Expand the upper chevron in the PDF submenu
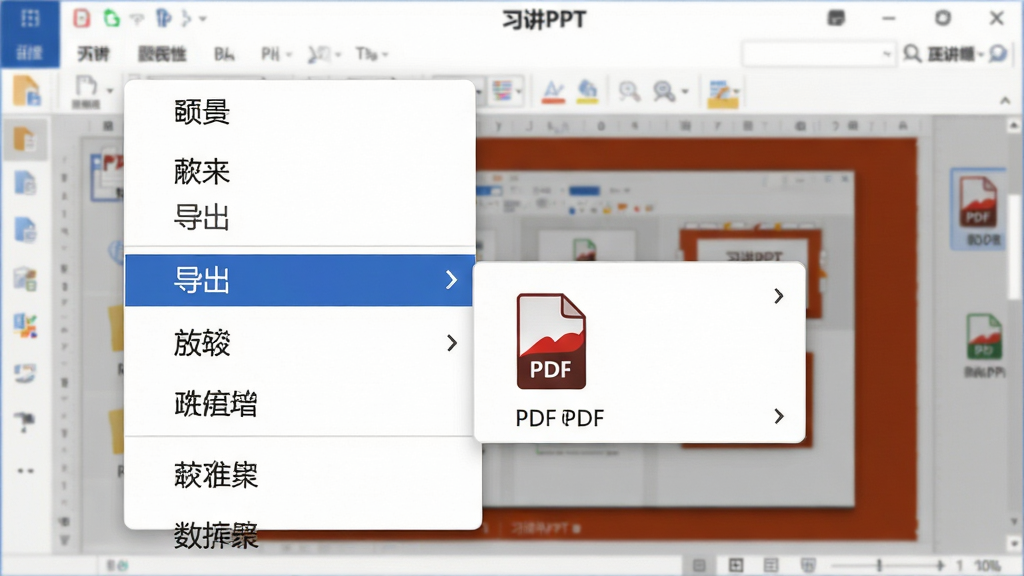The image size is (1024, 576). pos(778,296)
